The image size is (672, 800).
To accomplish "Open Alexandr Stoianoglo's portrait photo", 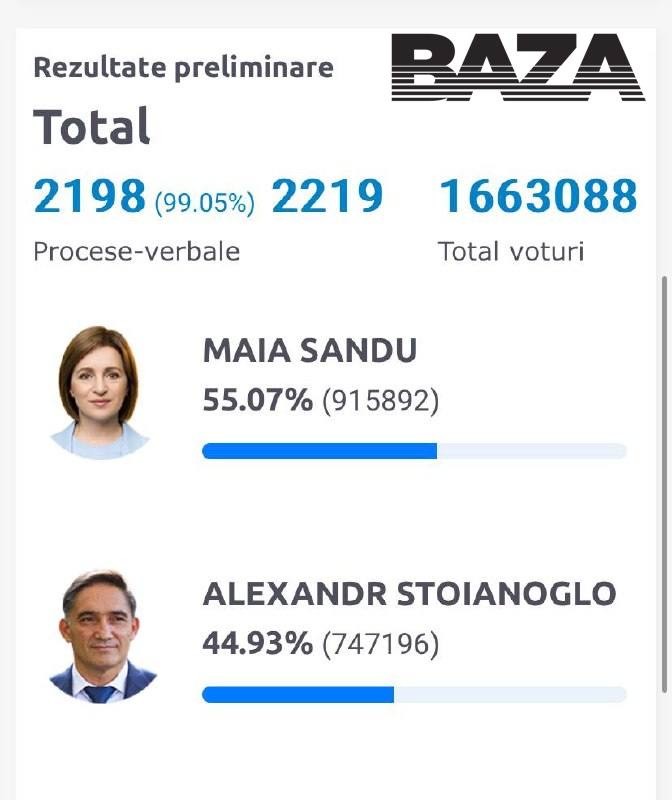I will click(102, 637).
